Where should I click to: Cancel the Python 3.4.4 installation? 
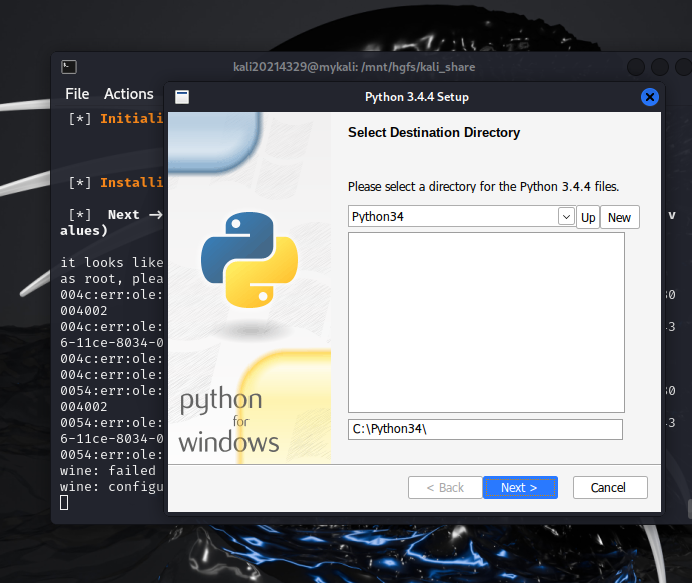pyautogui.click(x=610, y=487)
